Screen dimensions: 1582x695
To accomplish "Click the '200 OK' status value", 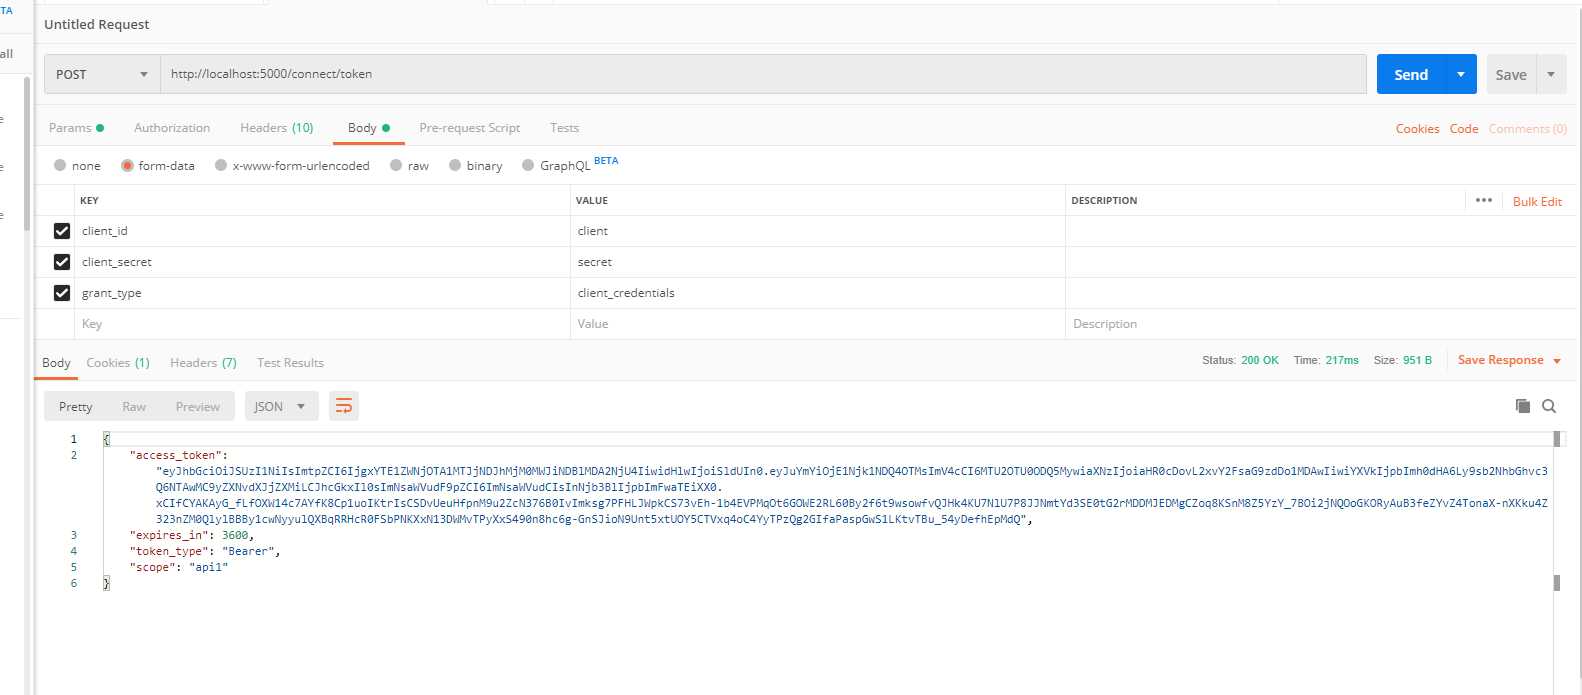I will [x=1260, y=360].
